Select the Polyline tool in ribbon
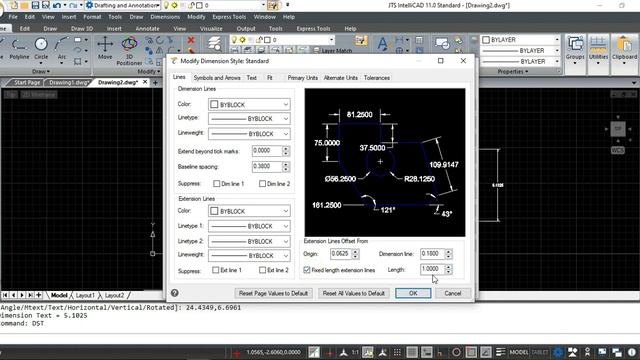The height and width of the screenshot is (360, 640). [19, 49]
